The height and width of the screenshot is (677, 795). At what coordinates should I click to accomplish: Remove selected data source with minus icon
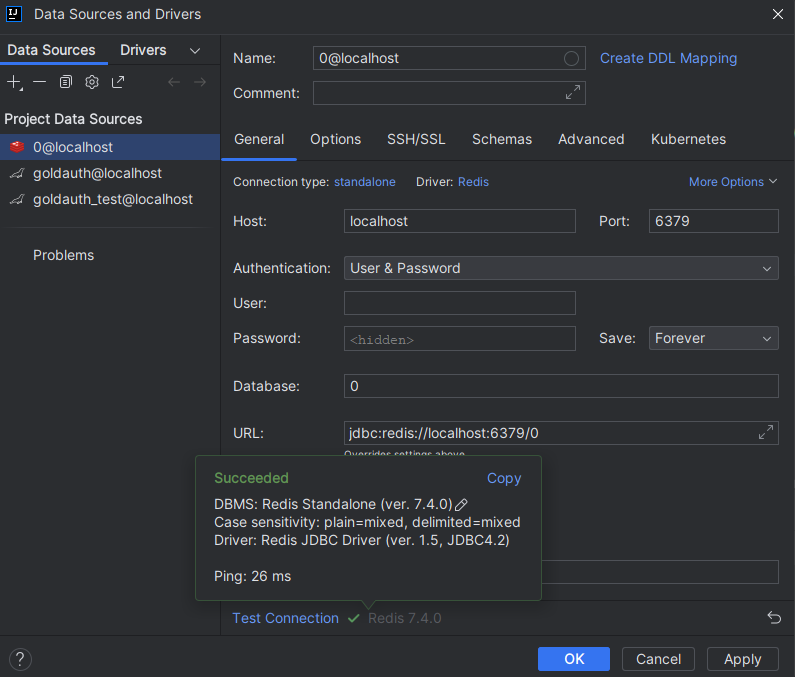(40, 82)
